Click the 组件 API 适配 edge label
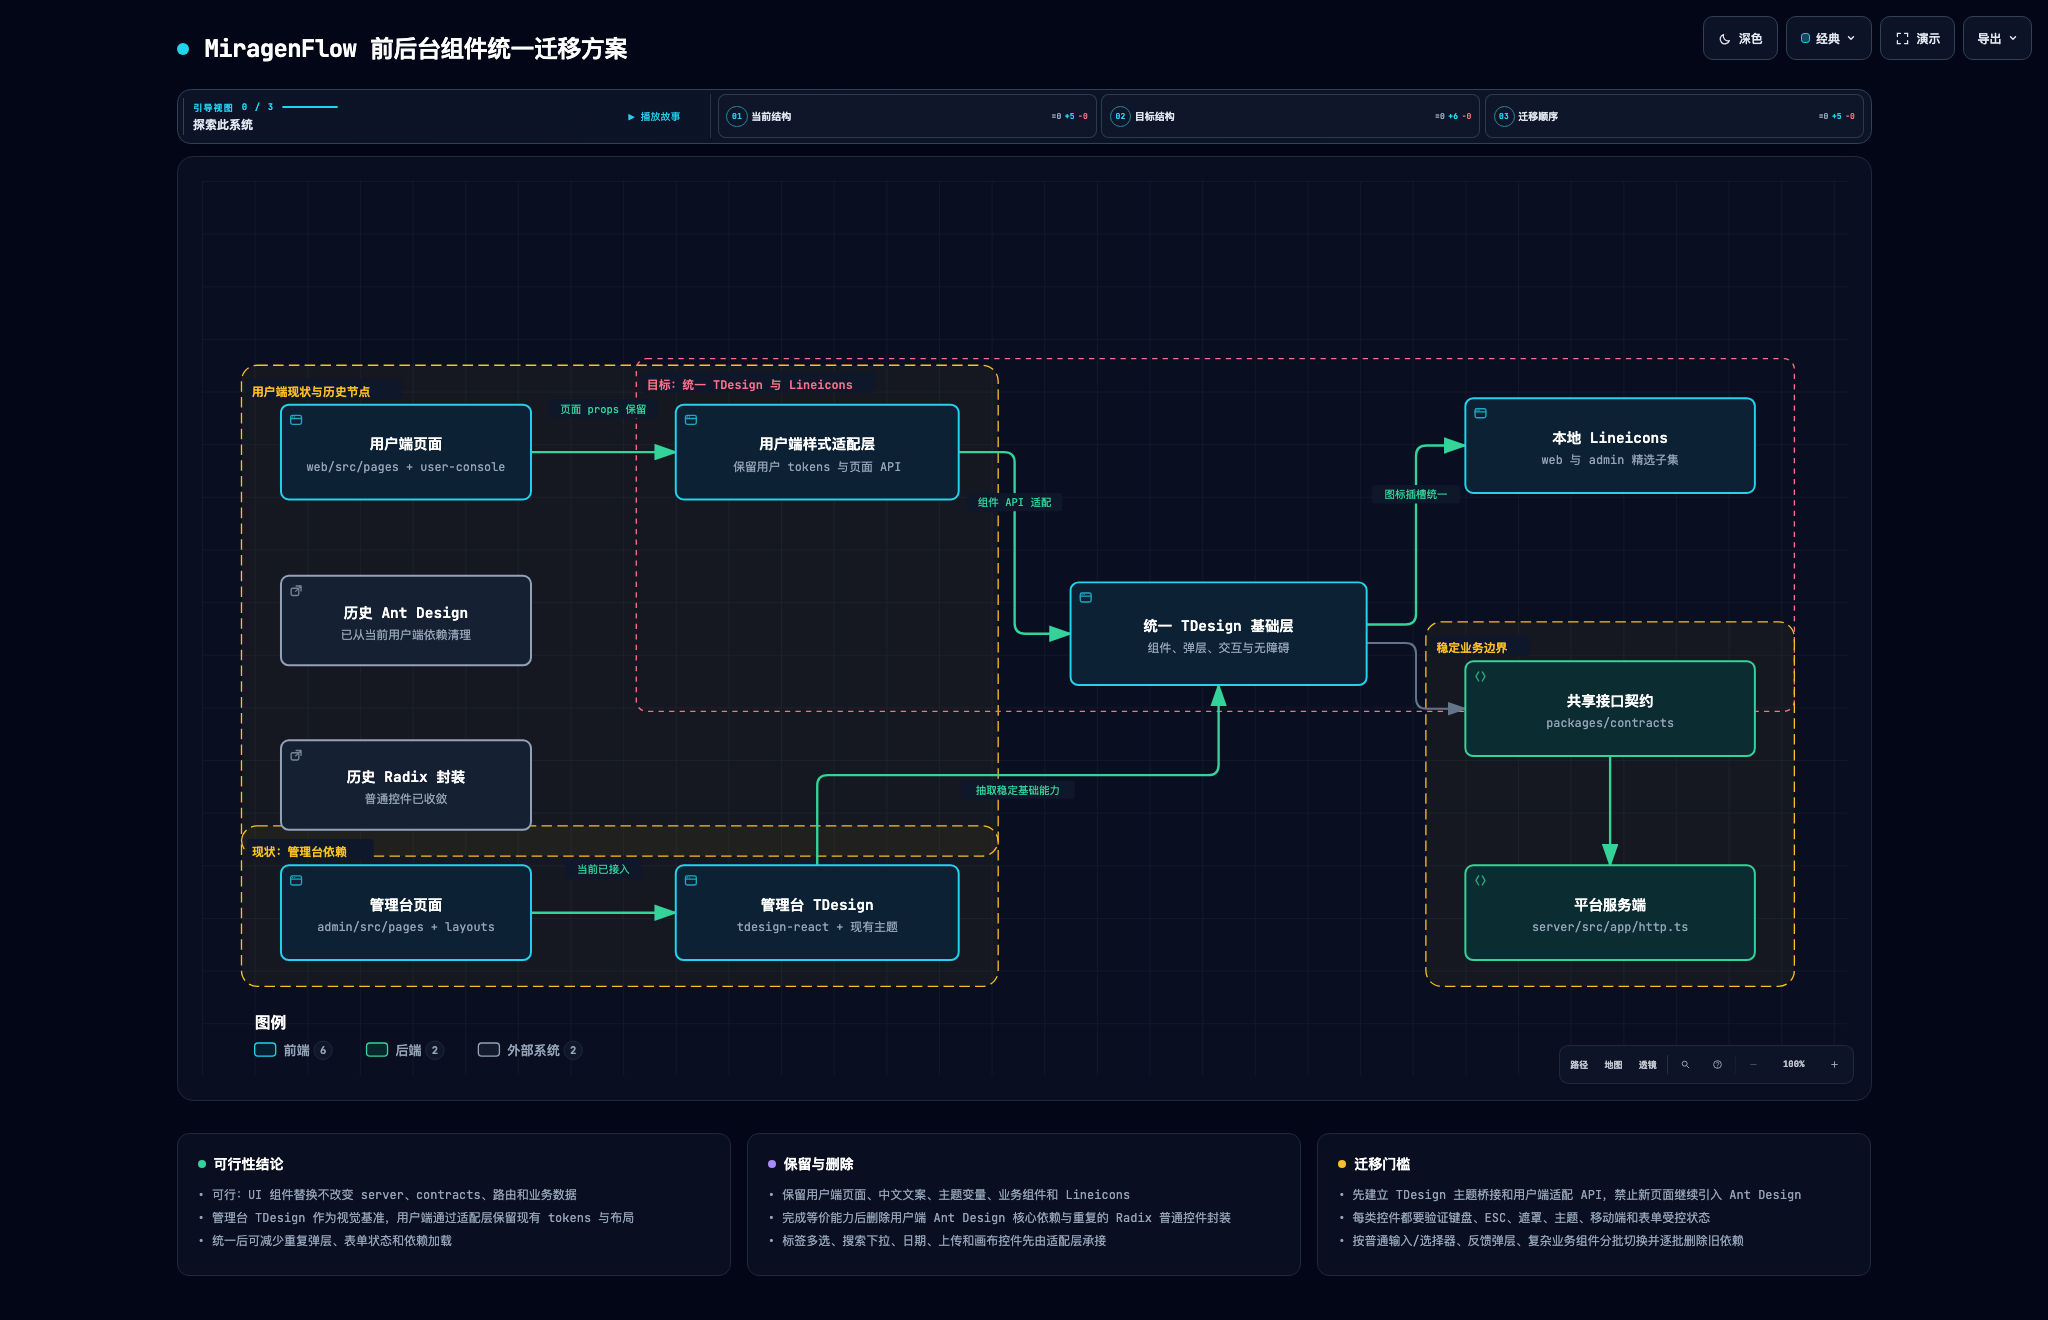This screenshot has height=1320, width=2048. point(1014,503)
